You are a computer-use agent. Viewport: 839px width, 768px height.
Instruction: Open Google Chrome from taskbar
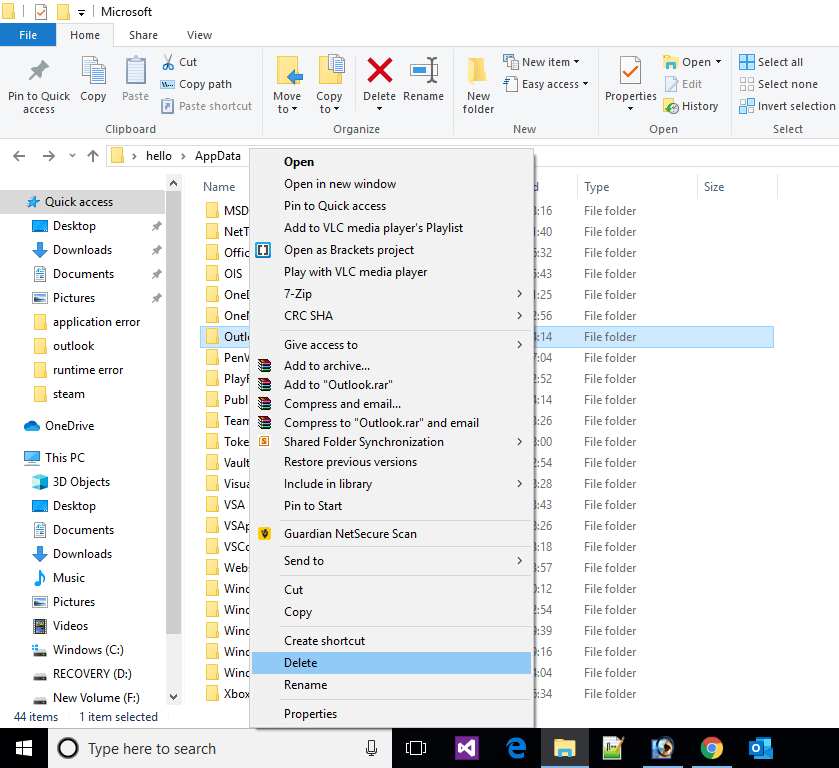pyautogui.click(x=711, y=748)
